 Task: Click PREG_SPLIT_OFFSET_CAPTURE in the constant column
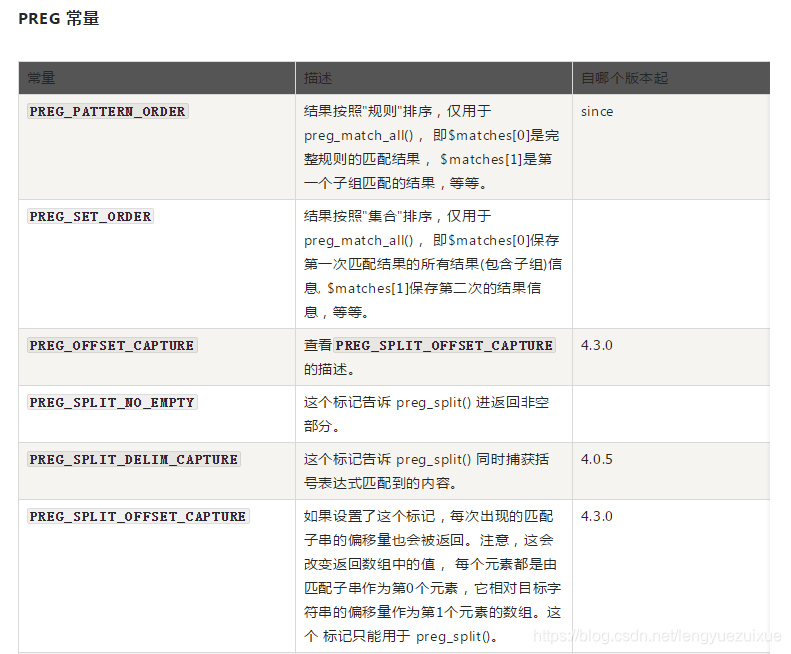tap(138, 517)
